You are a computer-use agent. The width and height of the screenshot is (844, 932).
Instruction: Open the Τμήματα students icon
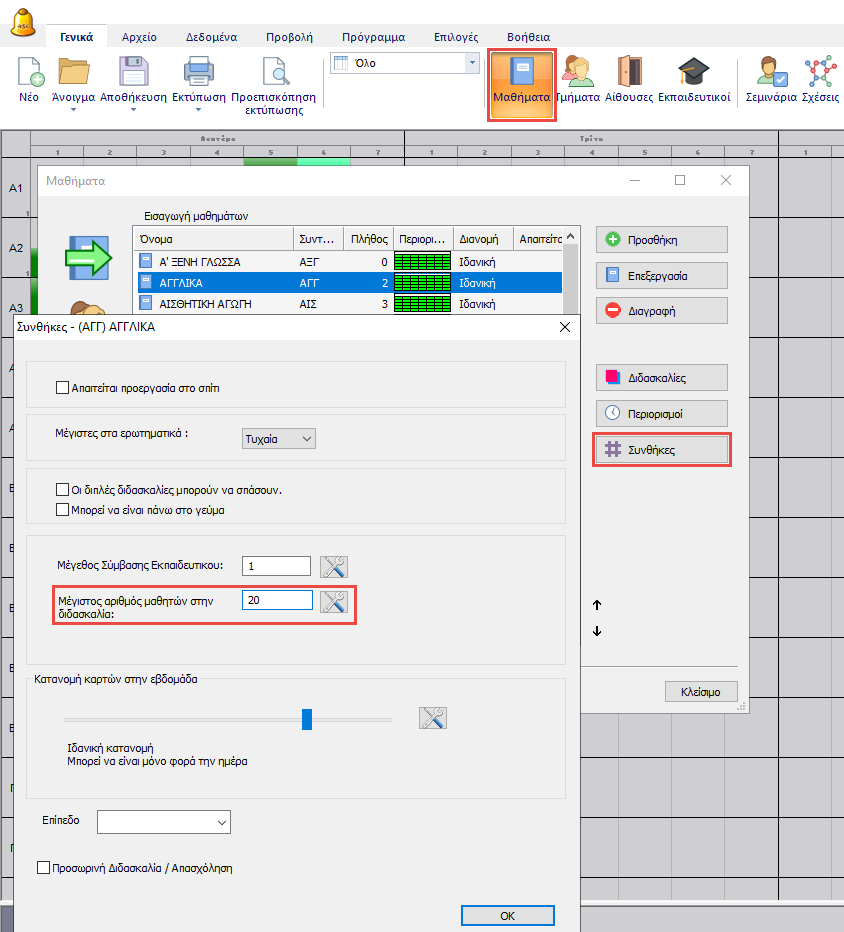pos(577,76)
